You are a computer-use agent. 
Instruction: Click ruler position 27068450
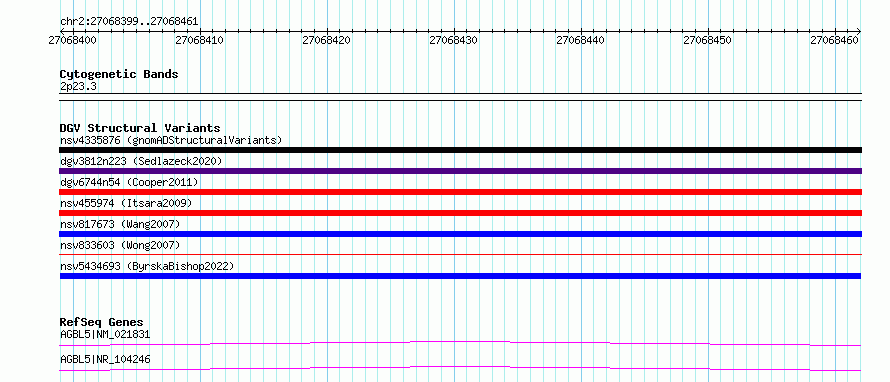[x=708, y=40]
